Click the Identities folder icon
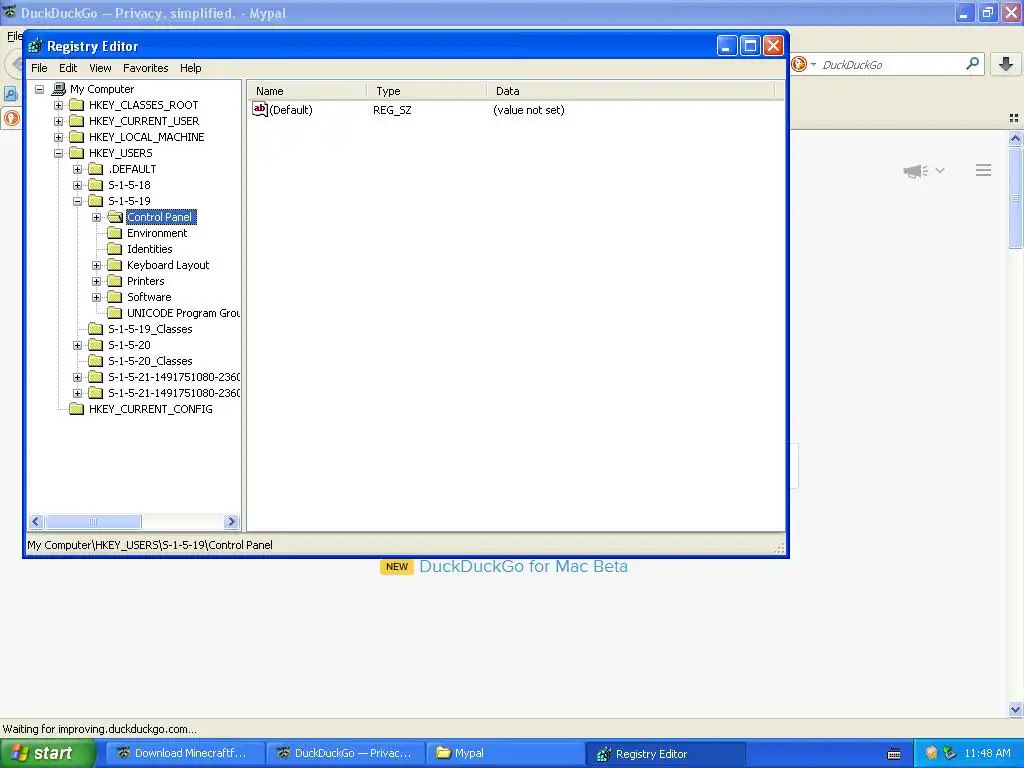The height and width of the screenshot is (768, 1024). 115,249
